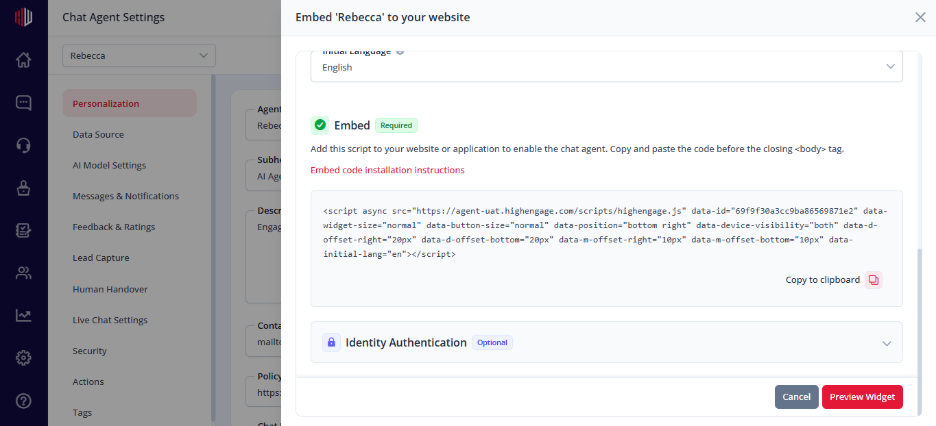Viewport: 936px width, 426px height.
Task: Click the green Required badge
Action: [396, 125]
